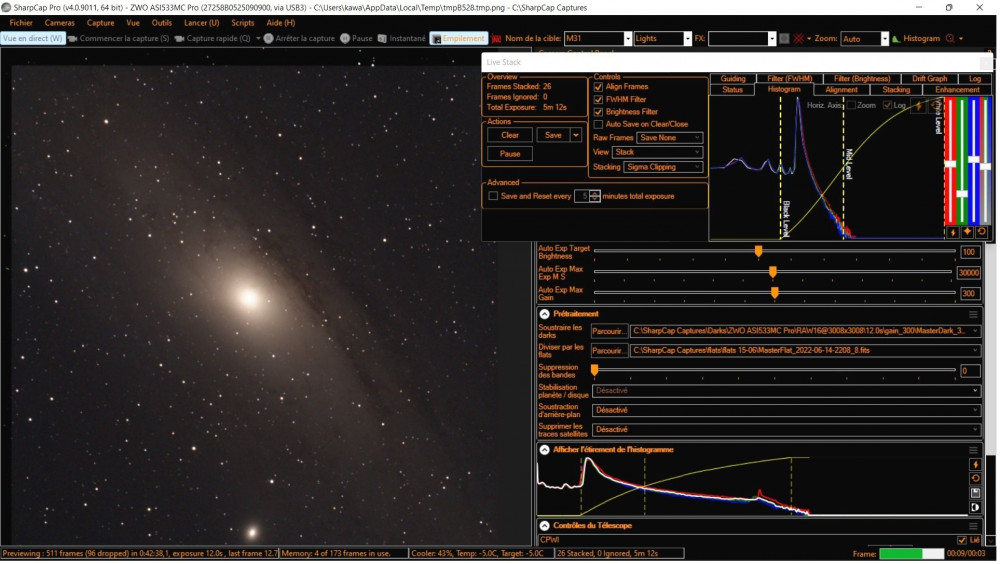Click Capture rapide toolbar button

click(x=212, y=38)
